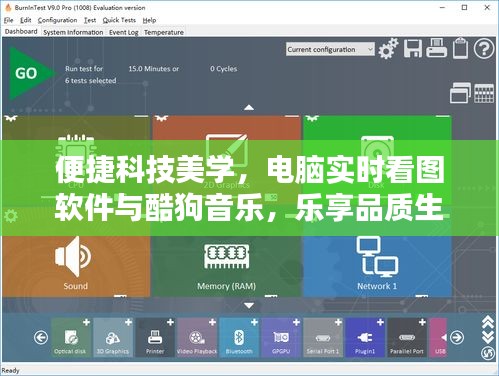Image resolution: width=499 pixels, height=376 pixels.
Task: Click the Video Playback test icon
Action: (x=197, y=338)
